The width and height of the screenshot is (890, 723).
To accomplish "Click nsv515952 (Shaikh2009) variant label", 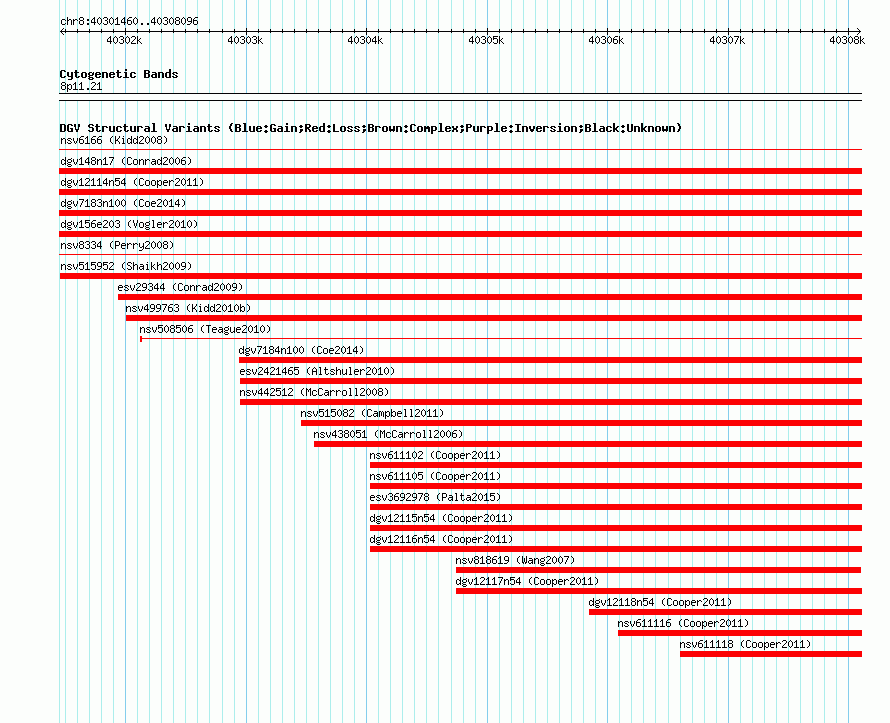I will [126, 266].
